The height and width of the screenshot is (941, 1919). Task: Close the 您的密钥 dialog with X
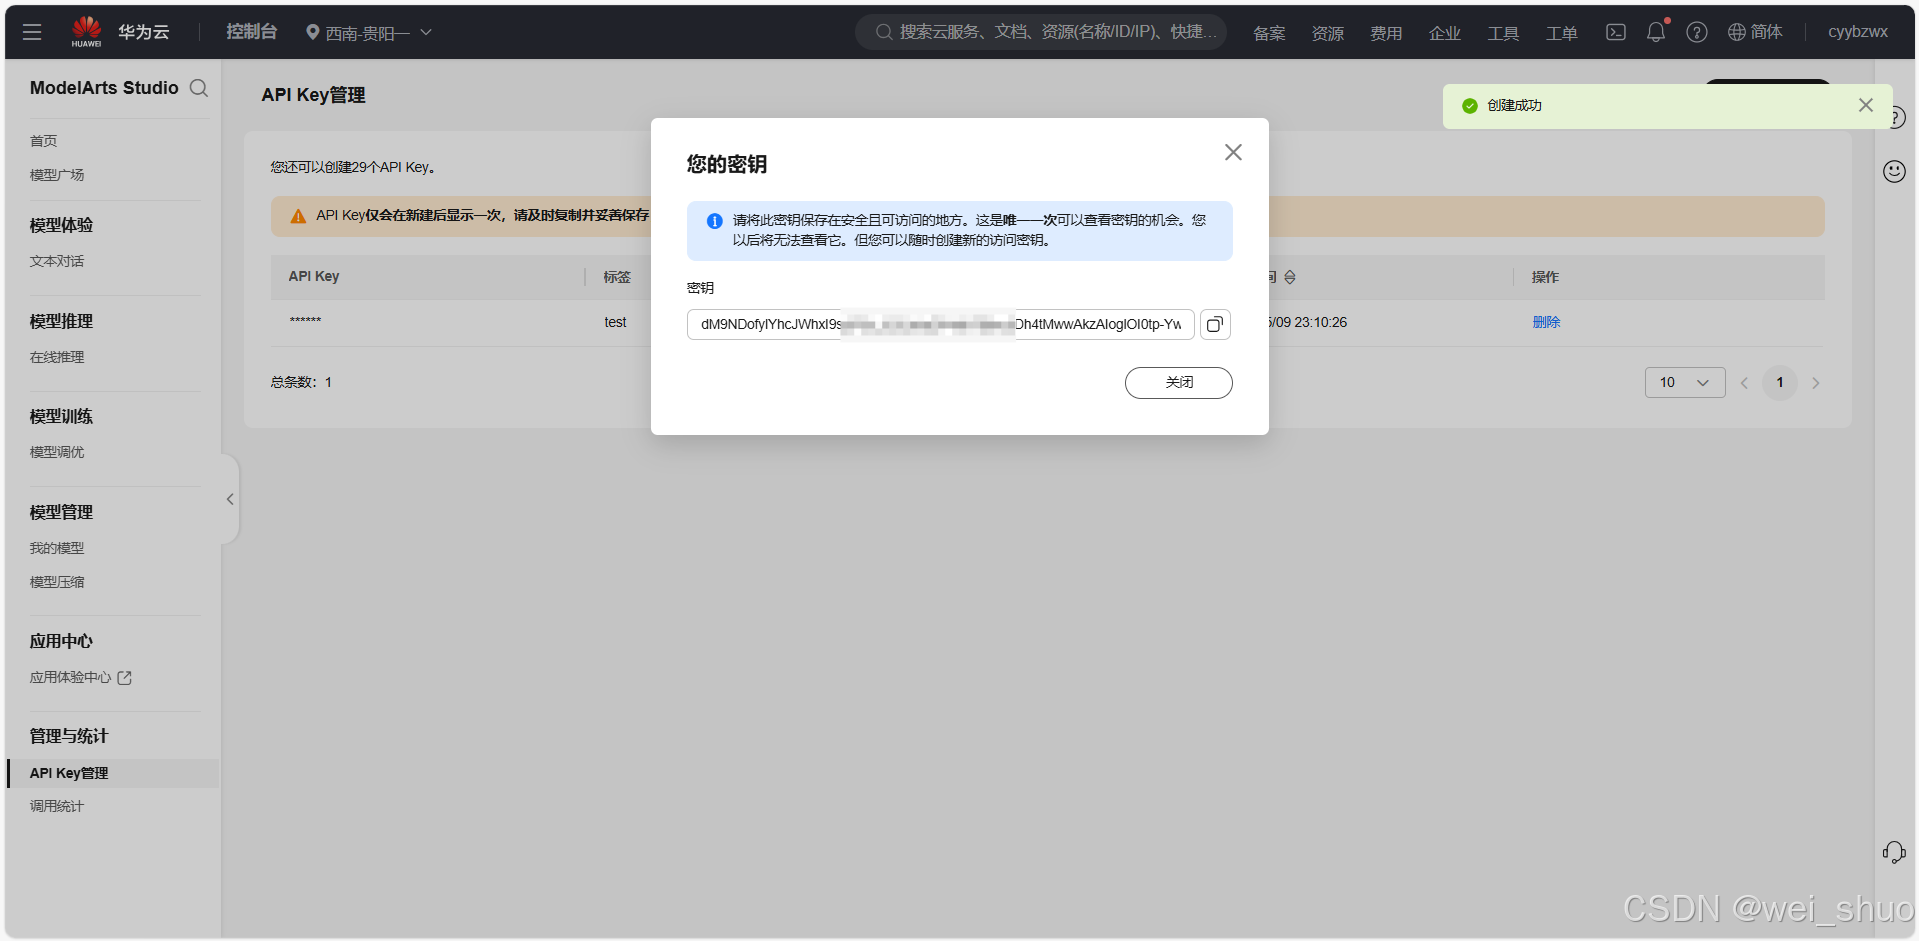[1233, 152]
